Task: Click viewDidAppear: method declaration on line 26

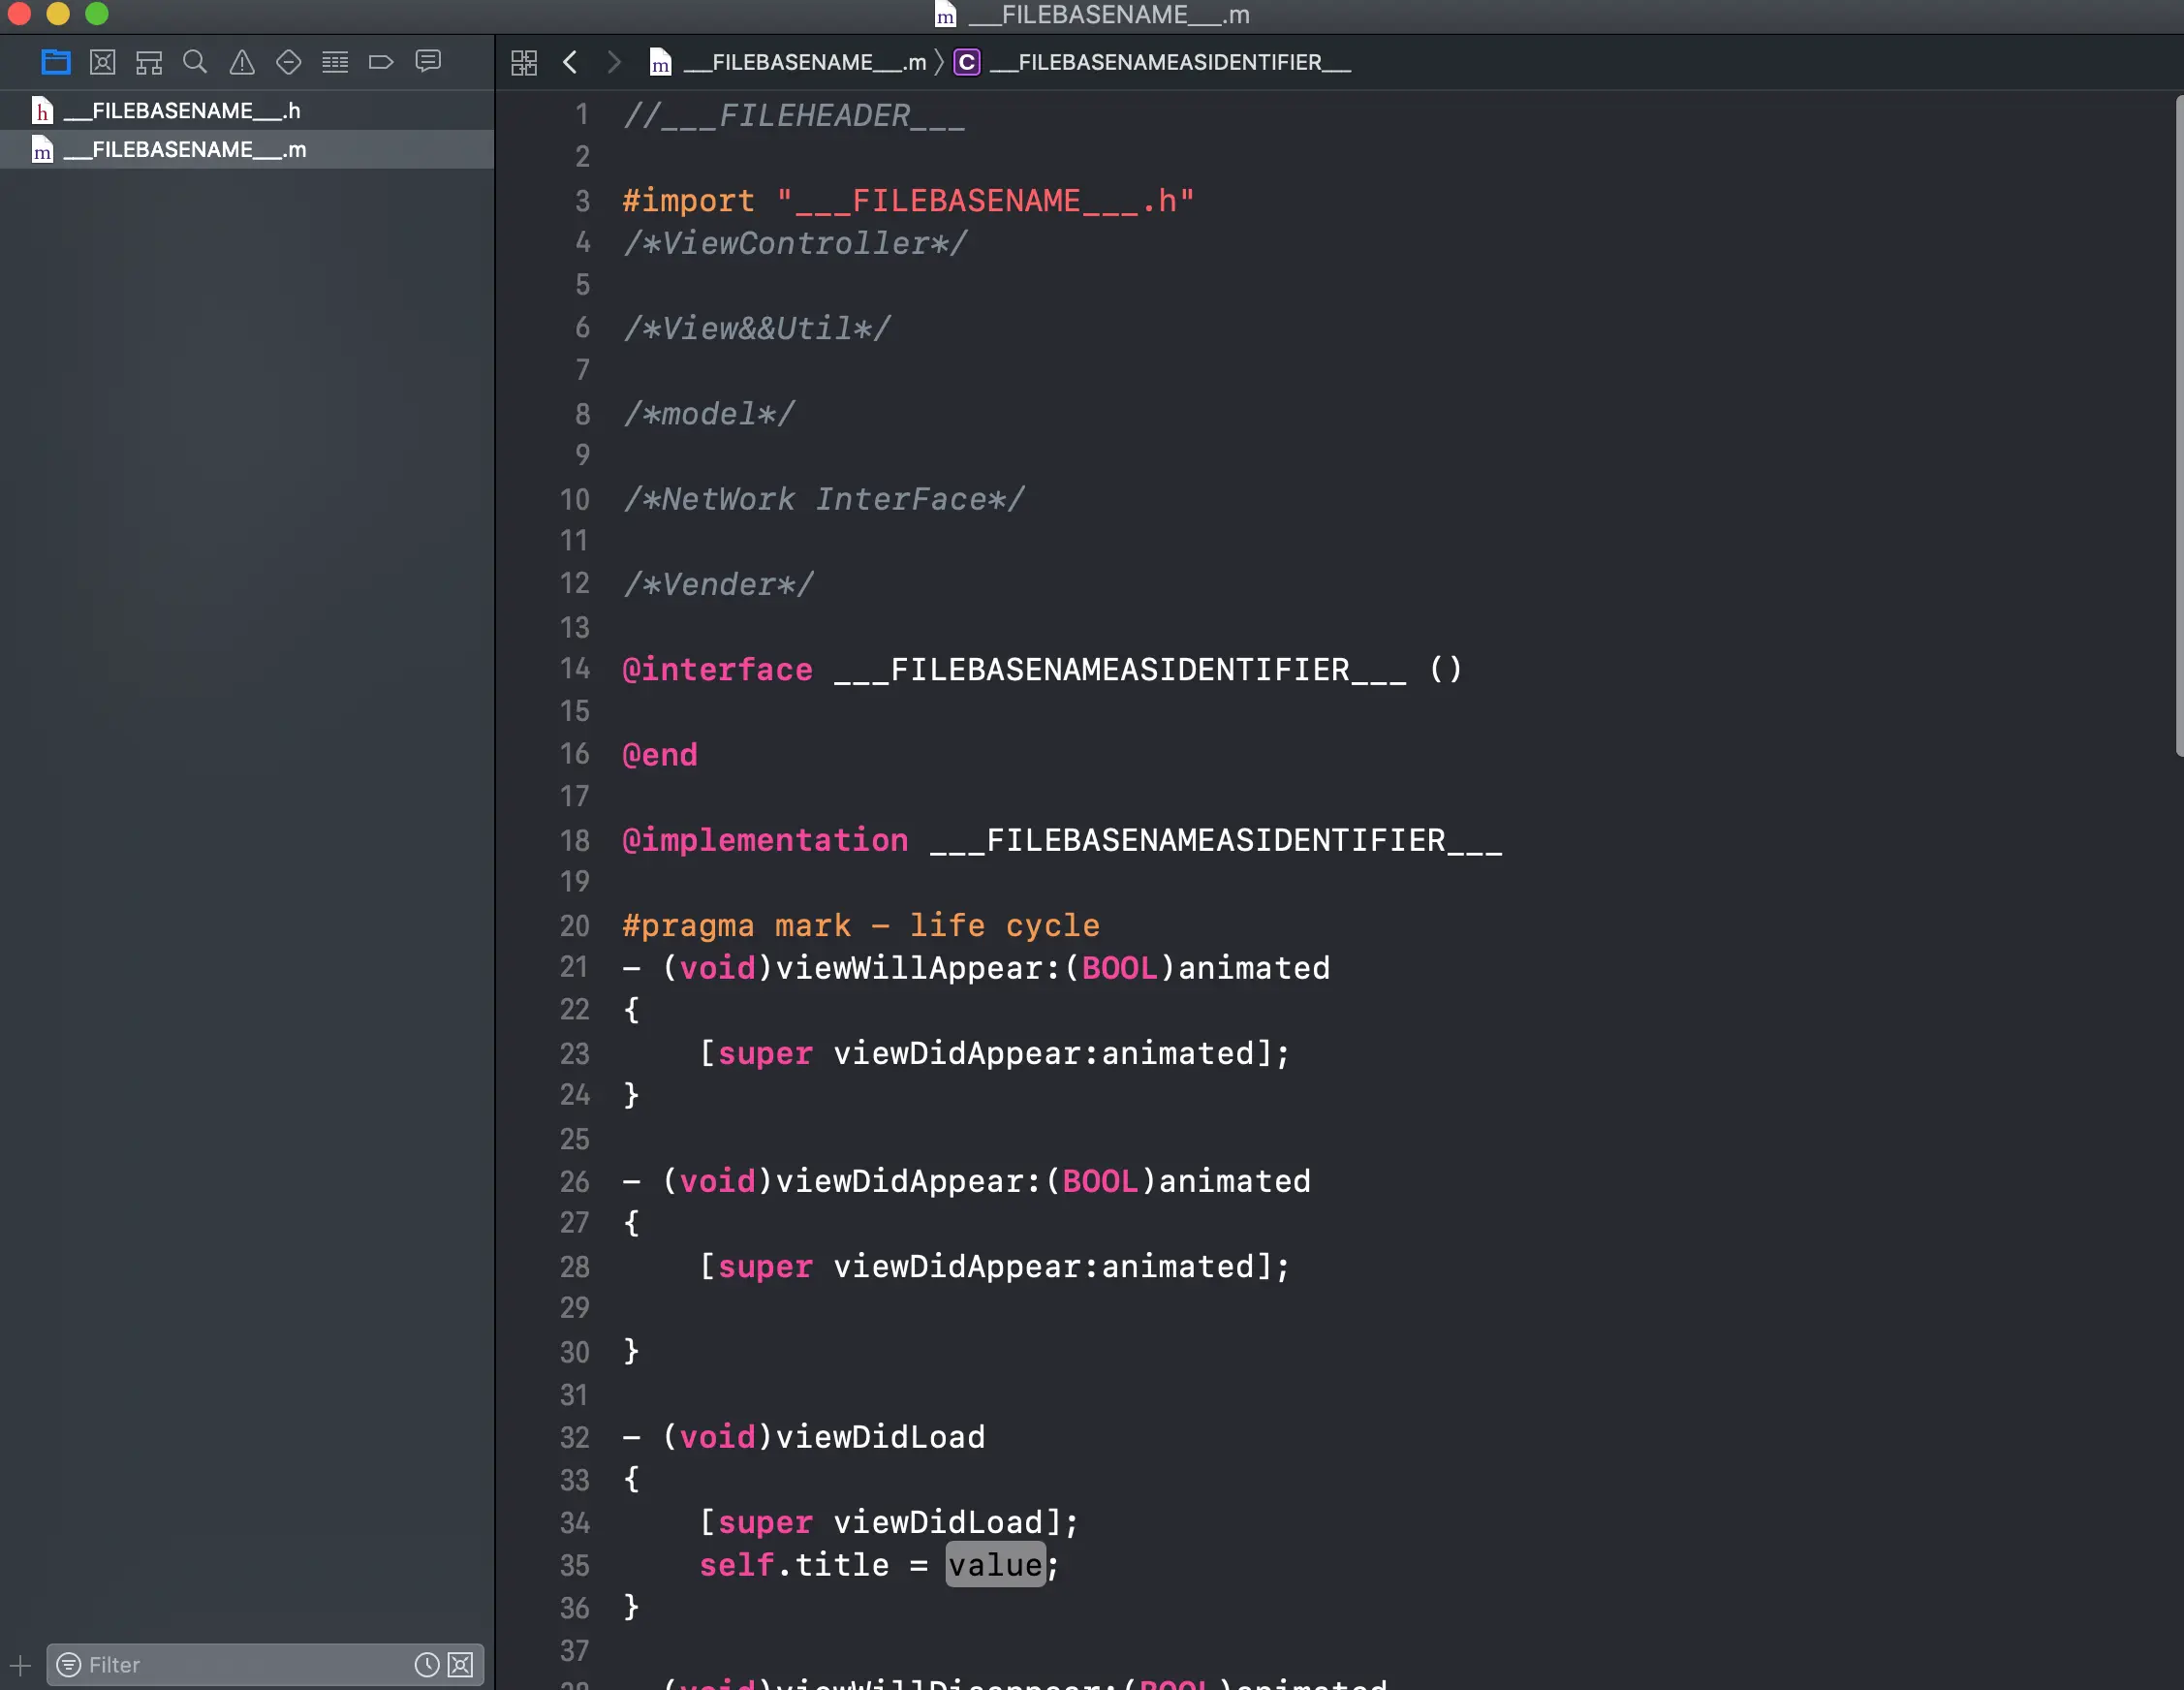Action: [966, 1181]
